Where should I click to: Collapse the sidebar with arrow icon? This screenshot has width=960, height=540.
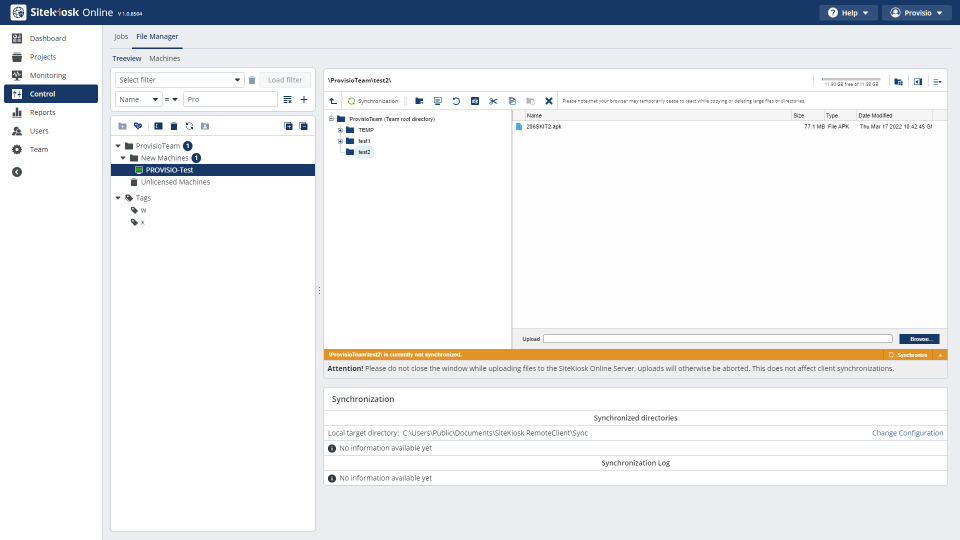point(17,172)
